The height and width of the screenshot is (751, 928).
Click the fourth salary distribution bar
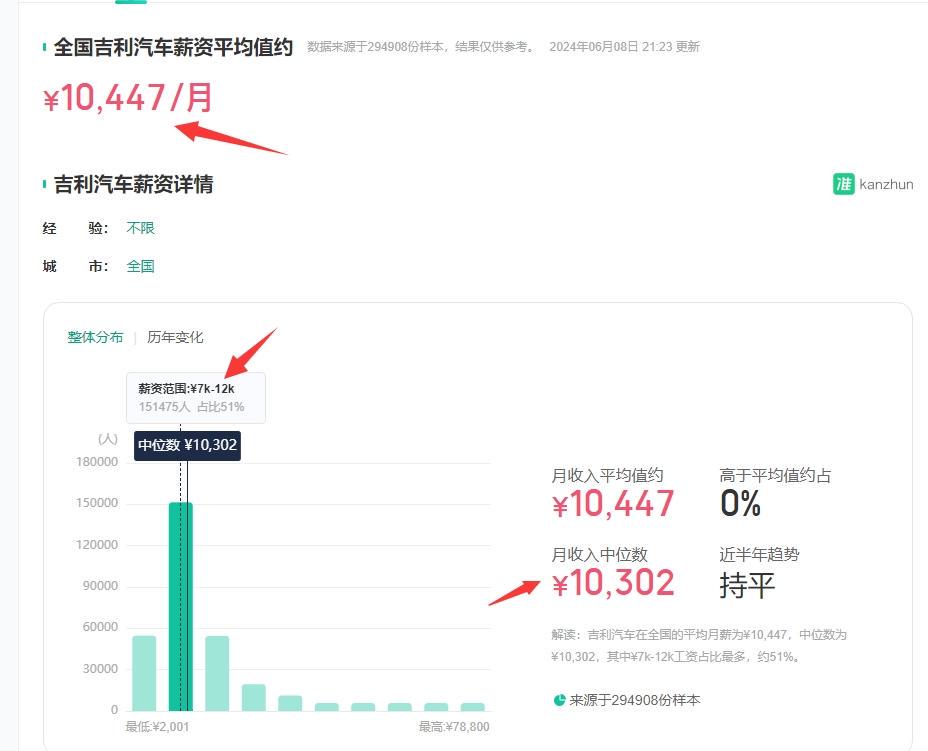254,698
